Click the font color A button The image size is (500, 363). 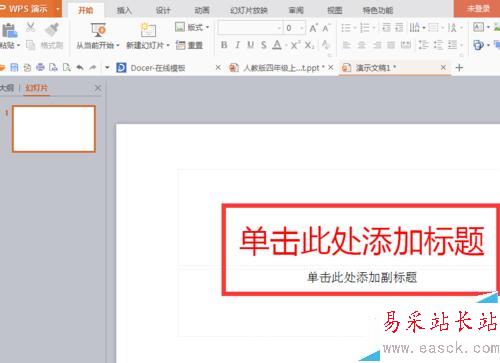(277, 45)
